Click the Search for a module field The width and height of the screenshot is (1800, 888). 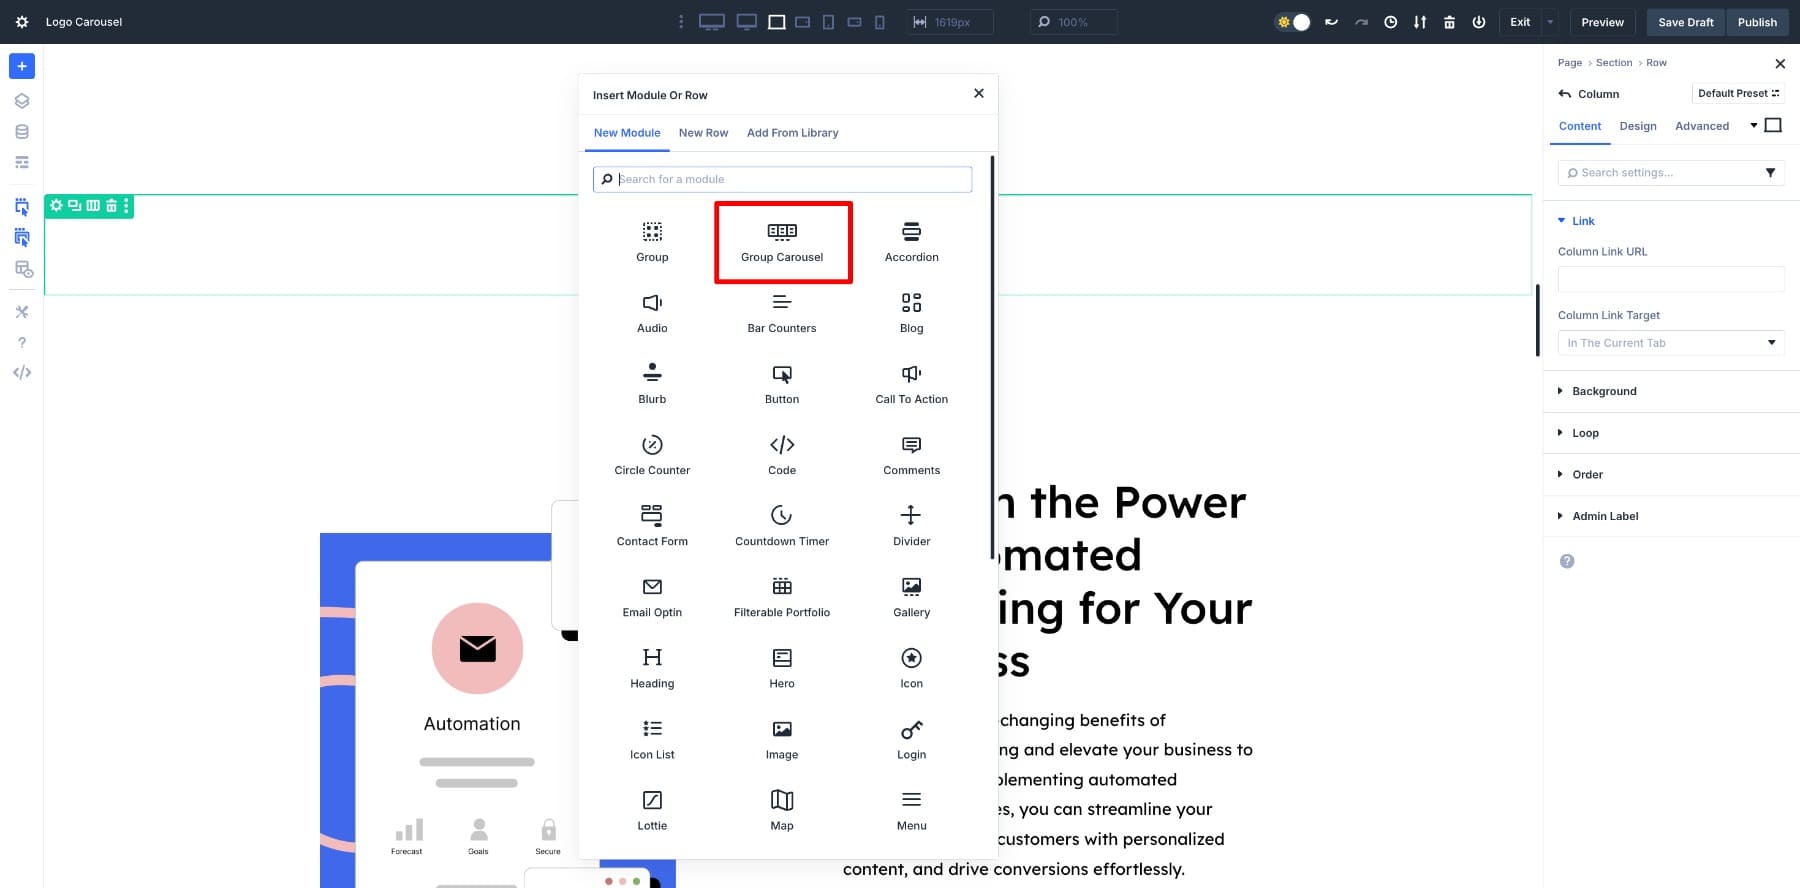[790, 179]
